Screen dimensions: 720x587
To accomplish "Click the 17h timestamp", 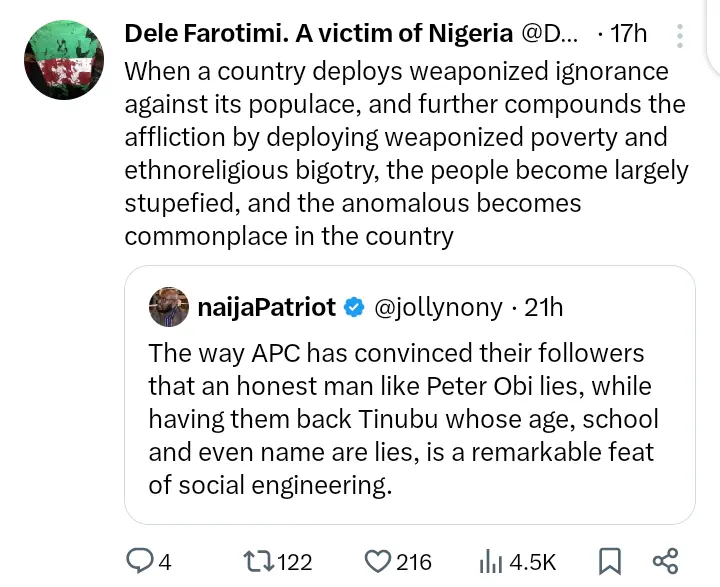I will pyautogui.click(x=628, y=33).
